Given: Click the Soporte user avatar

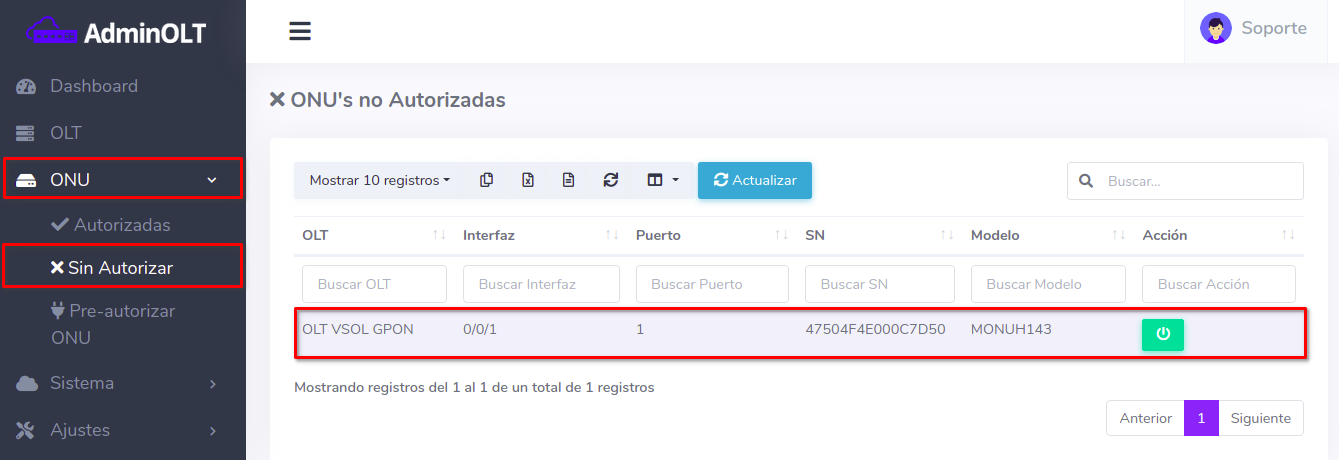Looking at the screenshot, I should pyautogui.click(x=1215, y=28).
